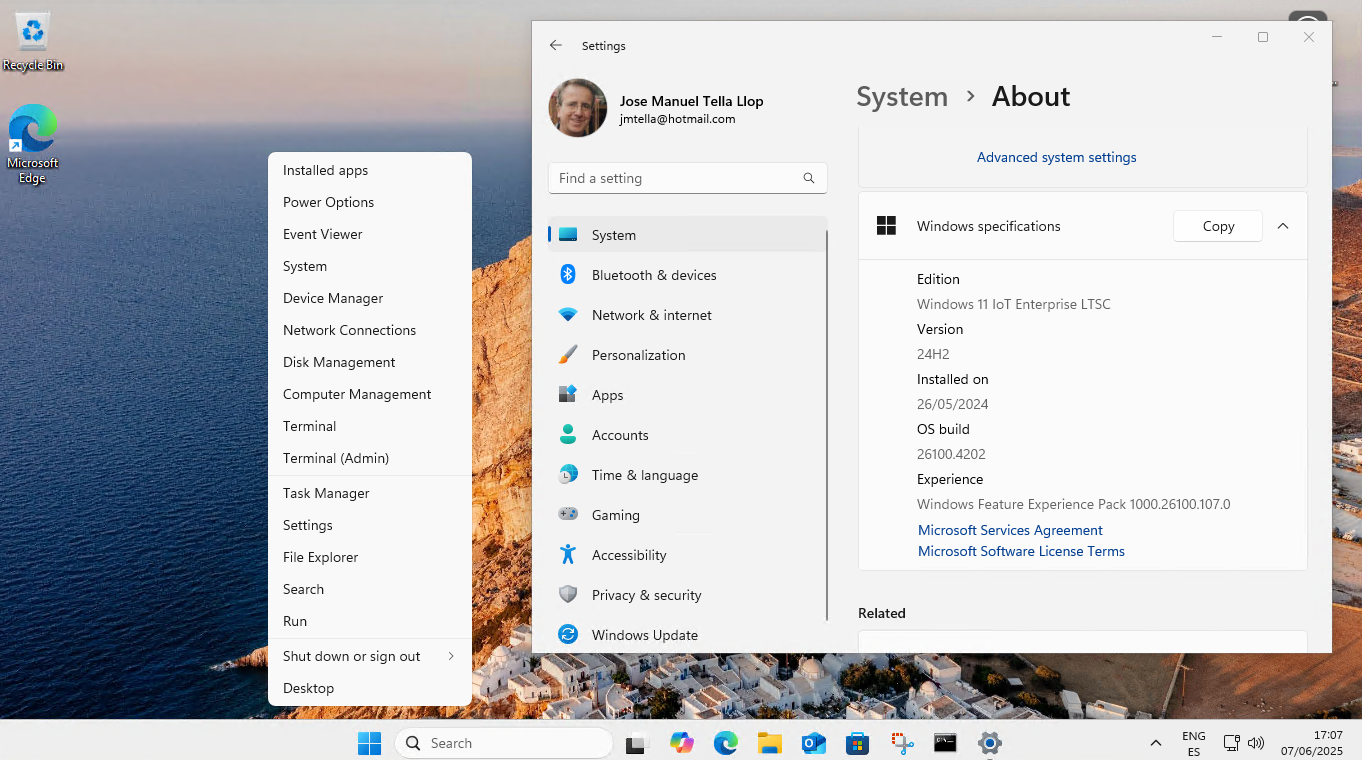Screen dimensions: 1362x760
Task: Open Microsoft Store from the taskbar
Action: click(857, 743)
